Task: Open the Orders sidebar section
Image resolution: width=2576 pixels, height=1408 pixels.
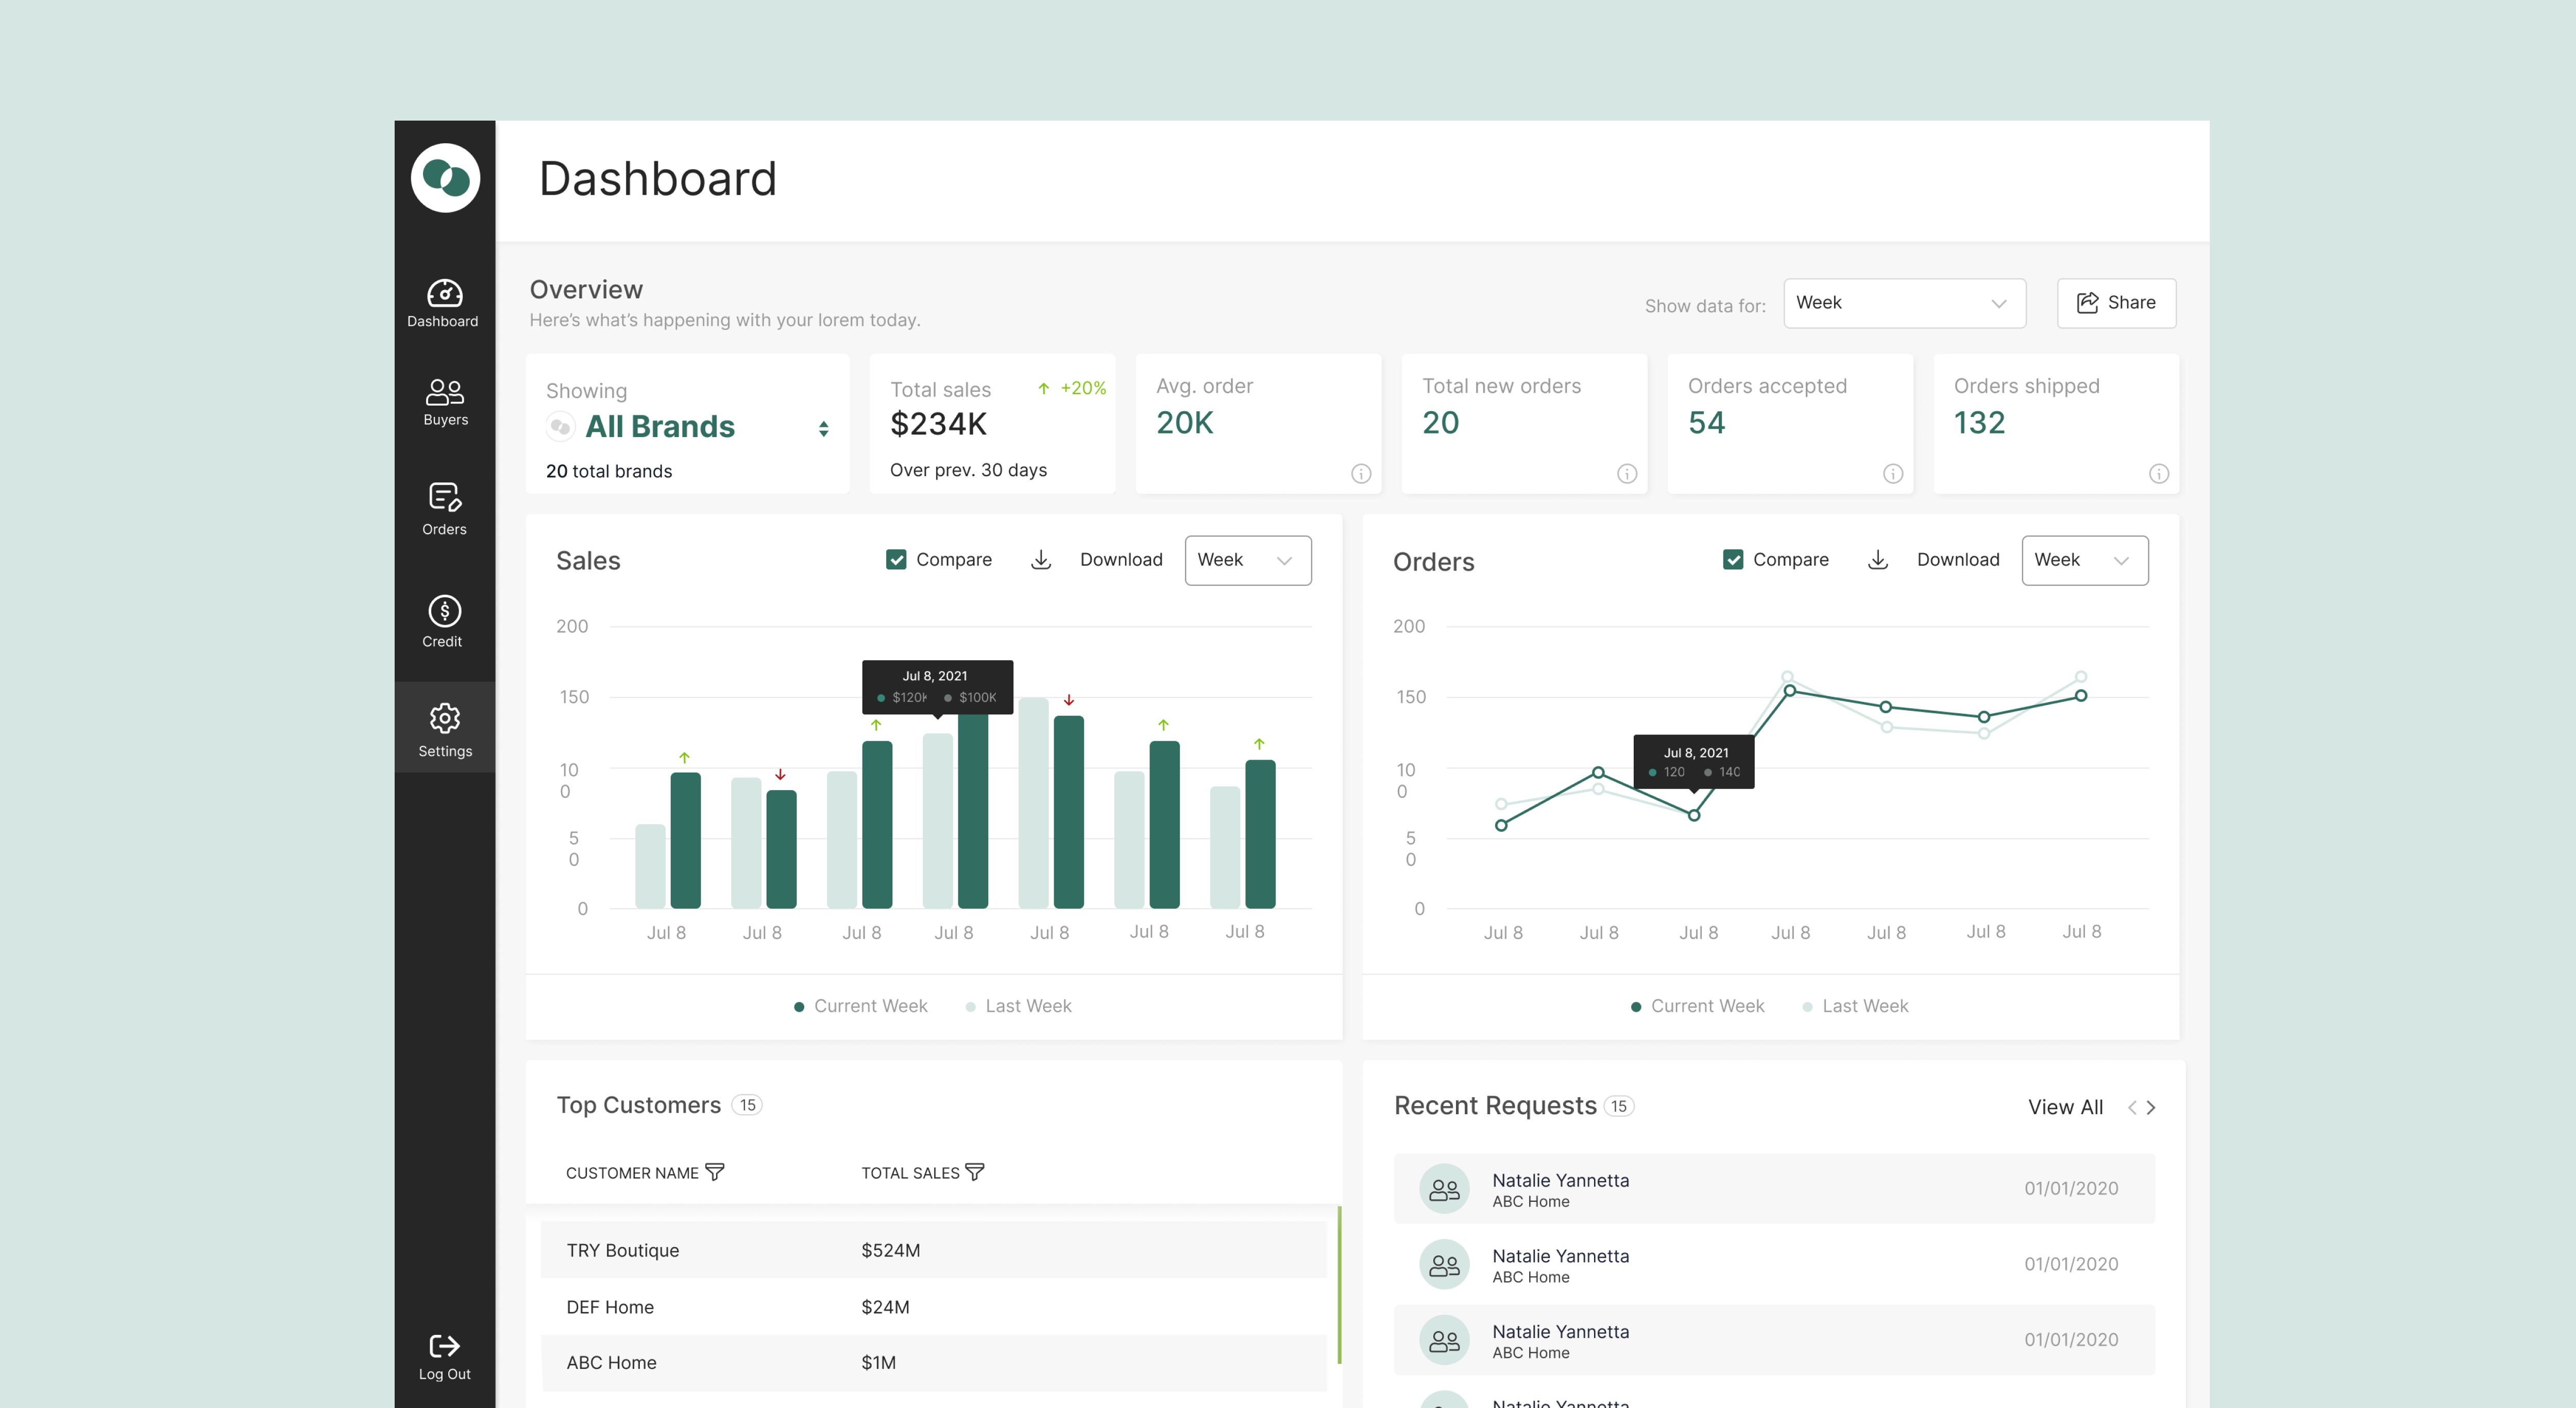Action: (x=445, y=509)
